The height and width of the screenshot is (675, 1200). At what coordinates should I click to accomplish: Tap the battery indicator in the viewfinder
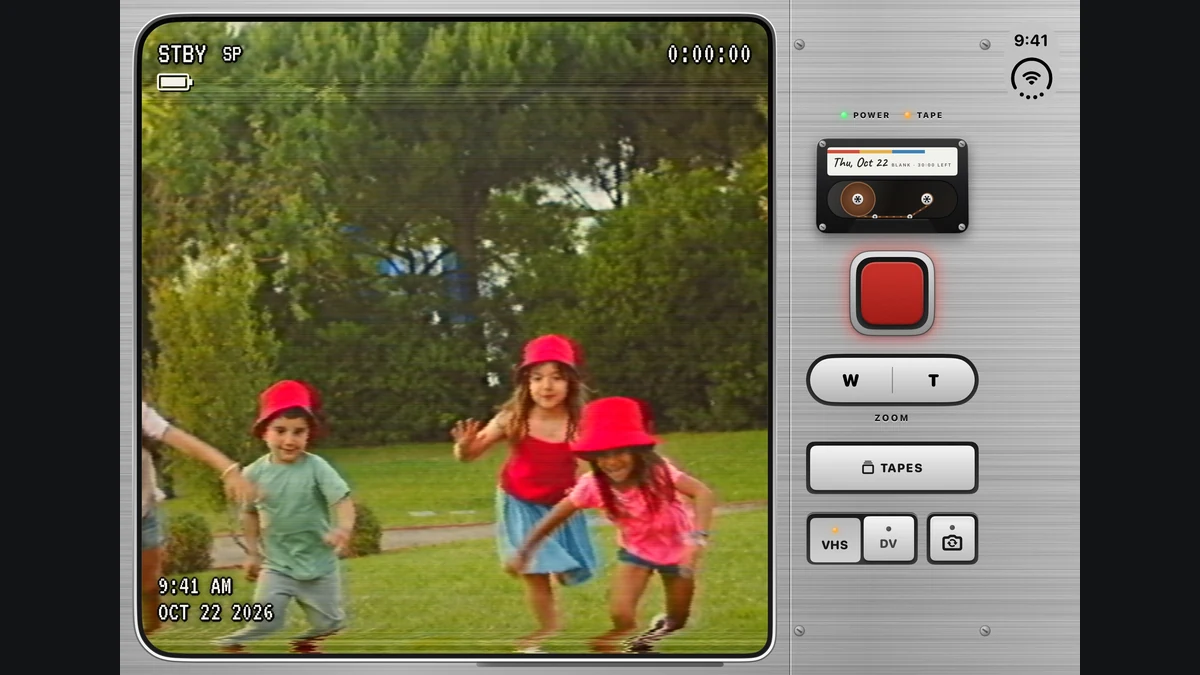pyautogui.click(x=174, y=82)
